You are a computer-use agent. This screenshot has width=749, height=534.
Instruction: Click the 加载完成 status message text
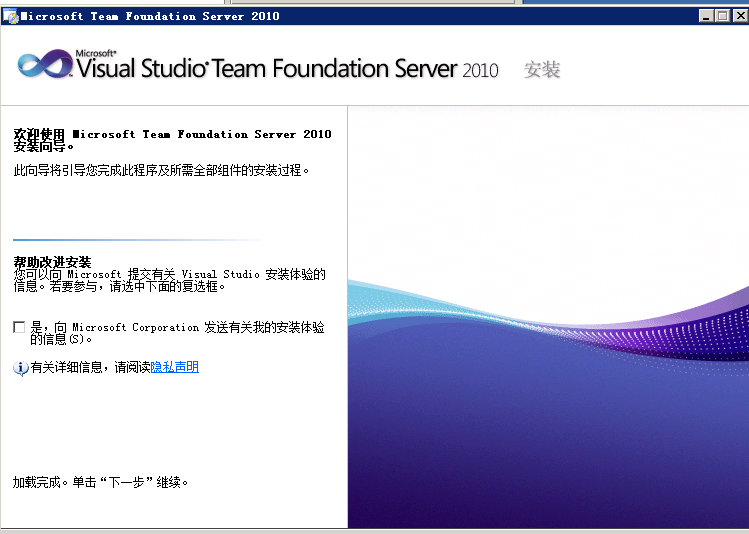[100, 482]
